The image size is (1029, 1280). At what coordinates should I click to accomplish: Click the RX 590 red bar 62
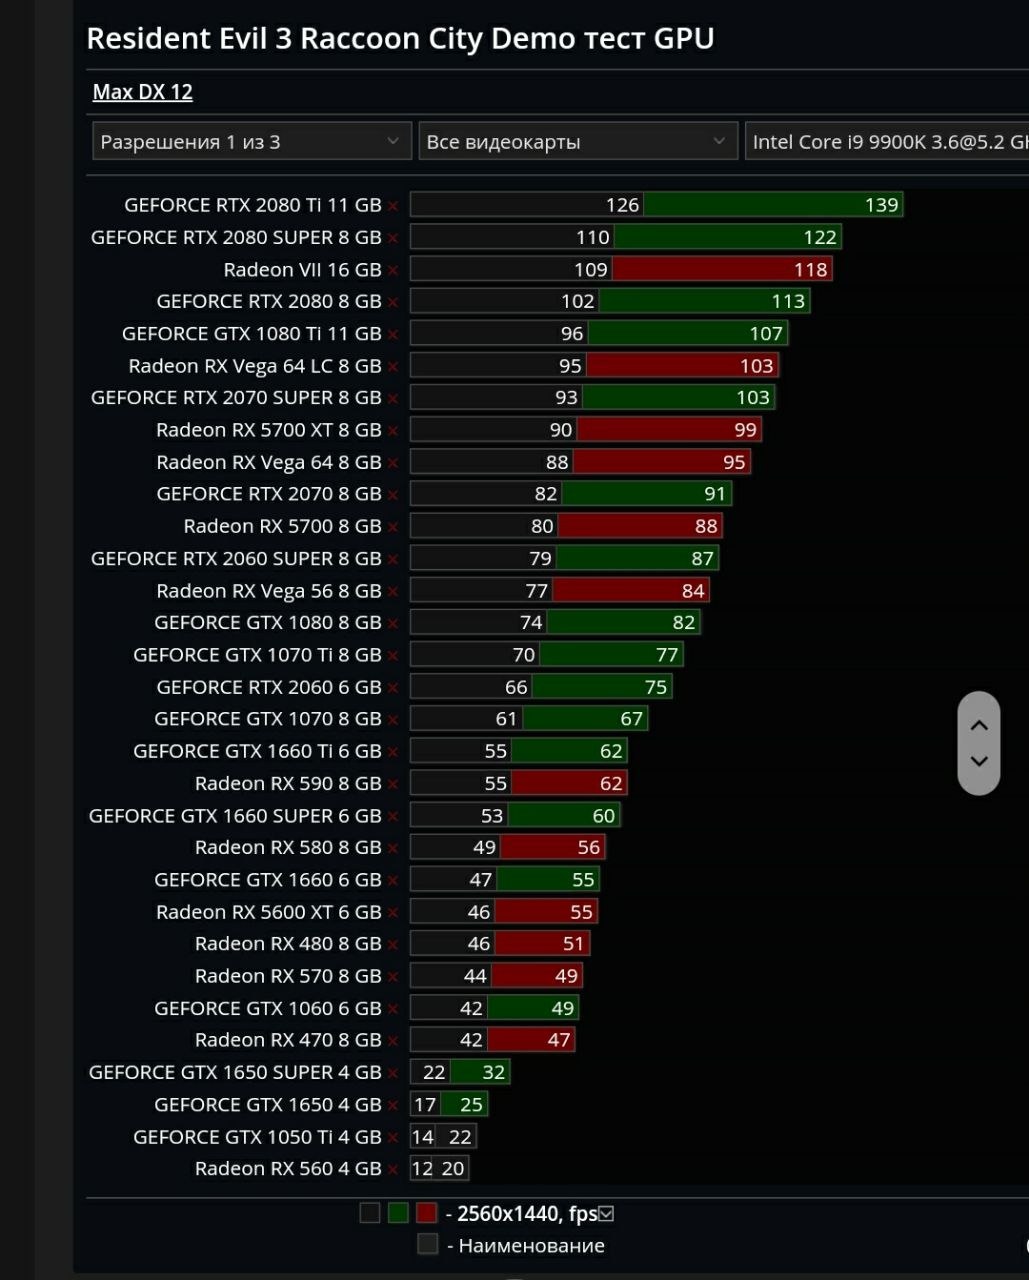click(569, 783)
